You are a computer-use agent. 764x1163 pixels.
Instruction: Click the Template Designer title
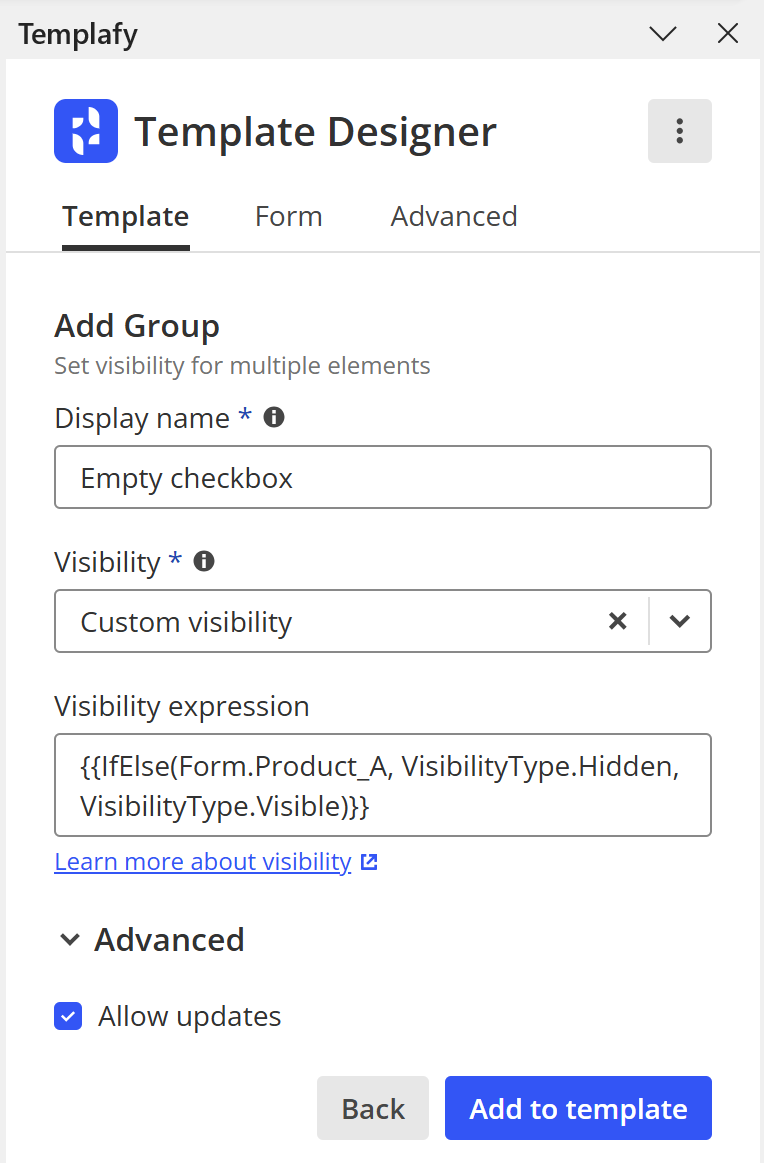pos(315,132)
